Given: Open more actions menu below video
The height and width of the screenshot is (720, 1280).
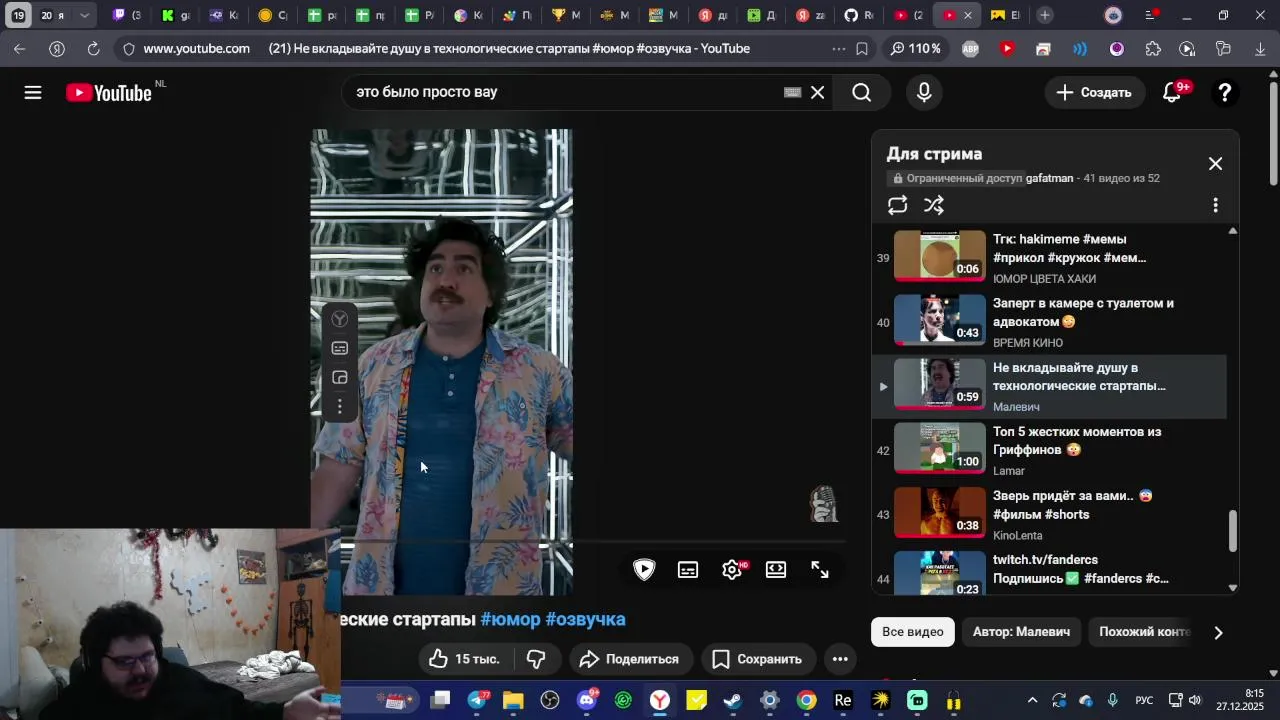Looking at the screenshot, I should point(840,659).
